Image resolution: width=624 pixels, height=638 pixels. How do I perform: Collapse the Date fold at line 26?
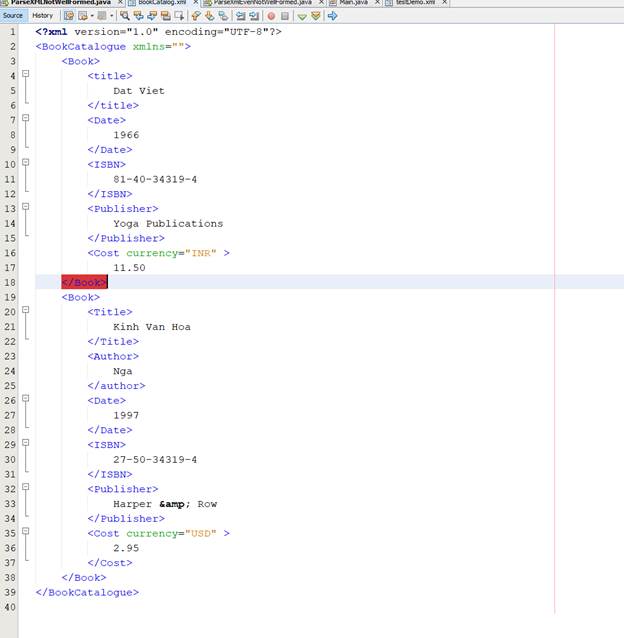tap(26, 398)
